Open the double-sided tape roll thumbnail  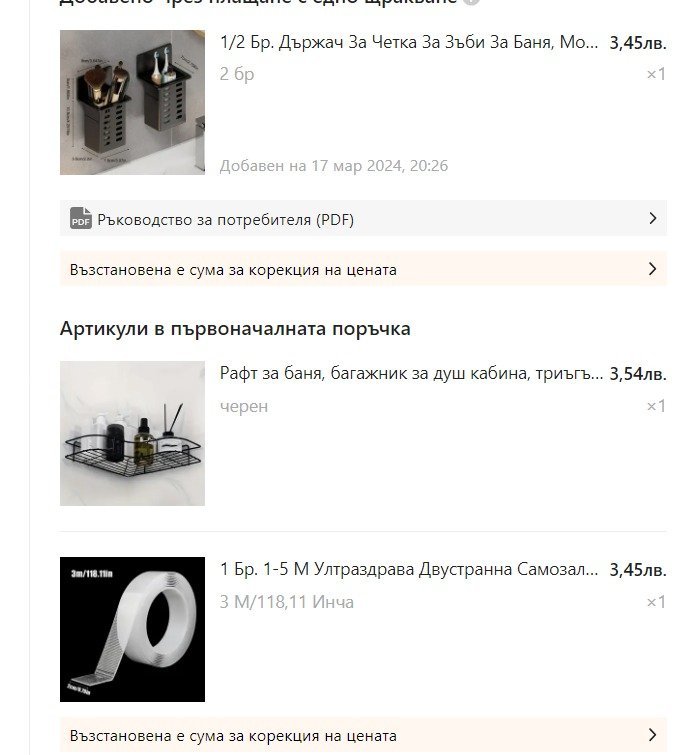click(132, 629)
